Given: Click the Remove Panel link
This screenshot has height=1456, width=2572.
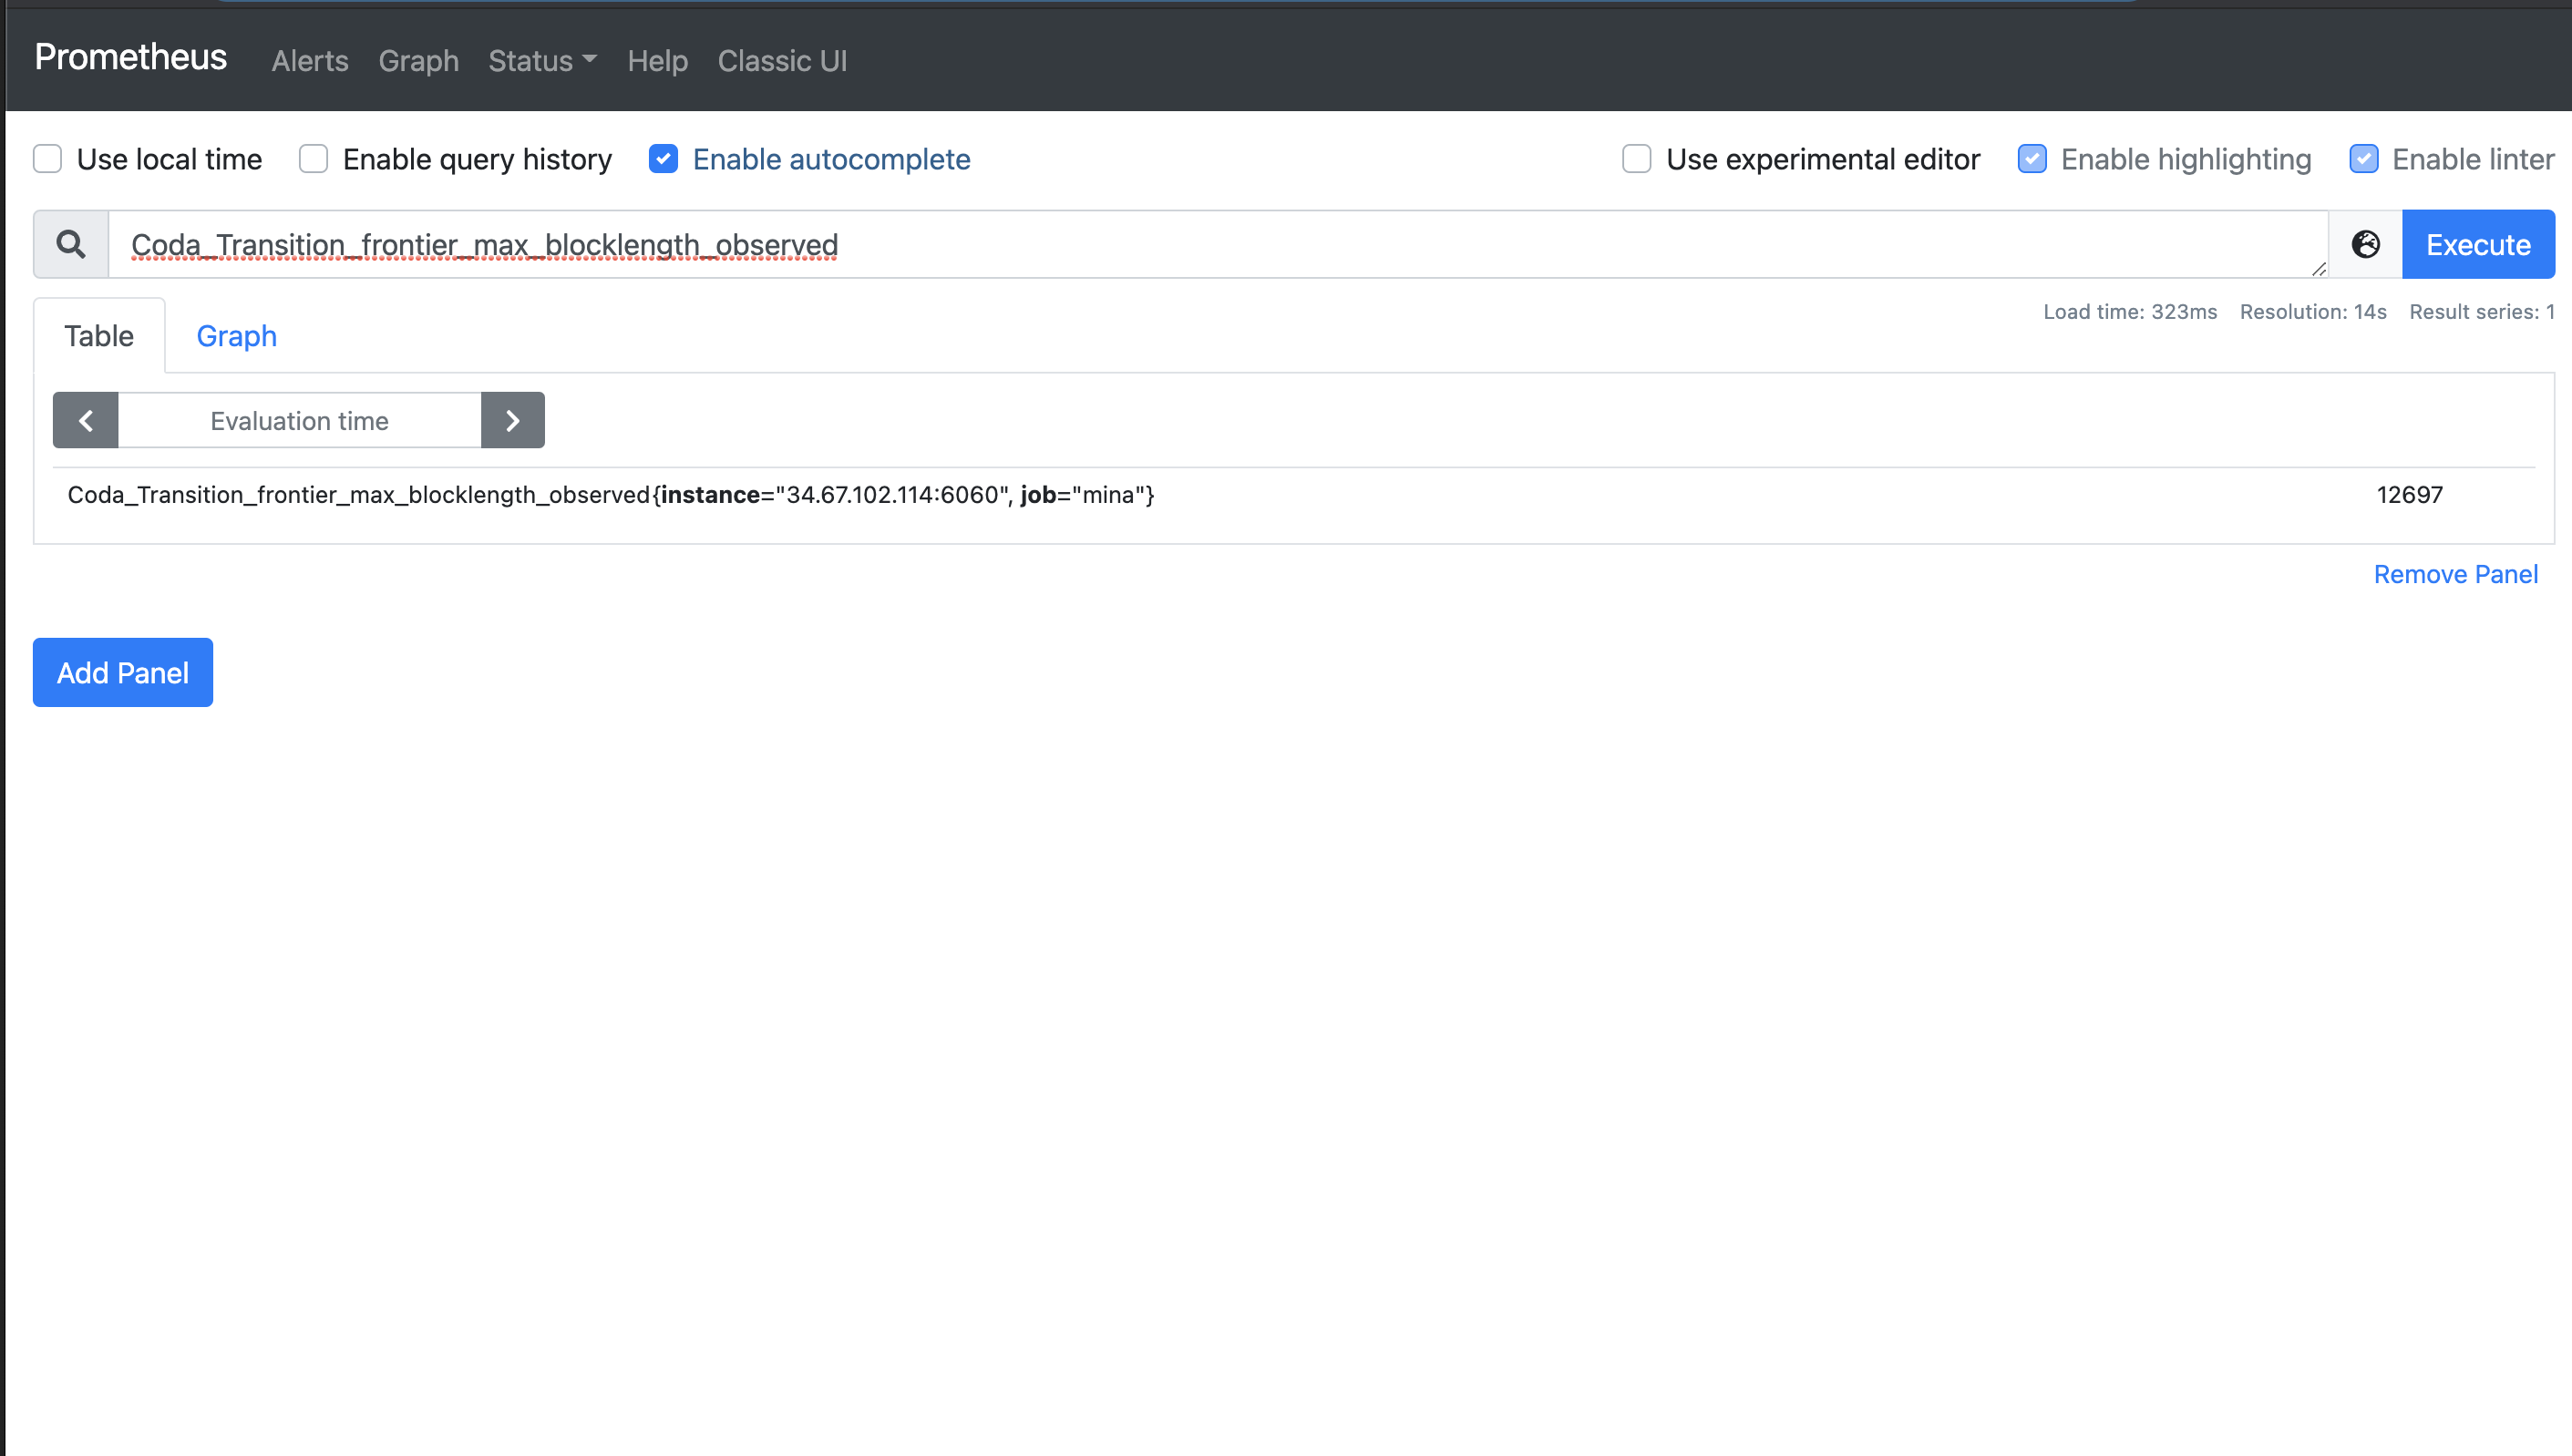Looking at the screenshot, I should tap(2455, 572).
